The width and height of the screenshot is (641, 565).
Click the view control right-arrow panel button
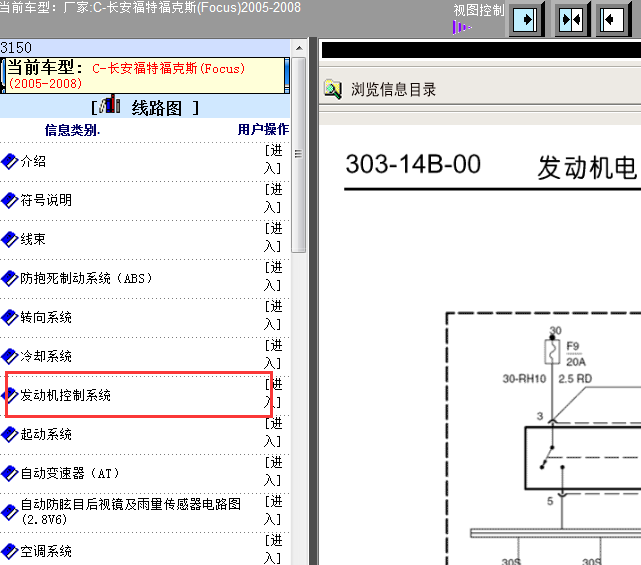click(x=526, y=19)
